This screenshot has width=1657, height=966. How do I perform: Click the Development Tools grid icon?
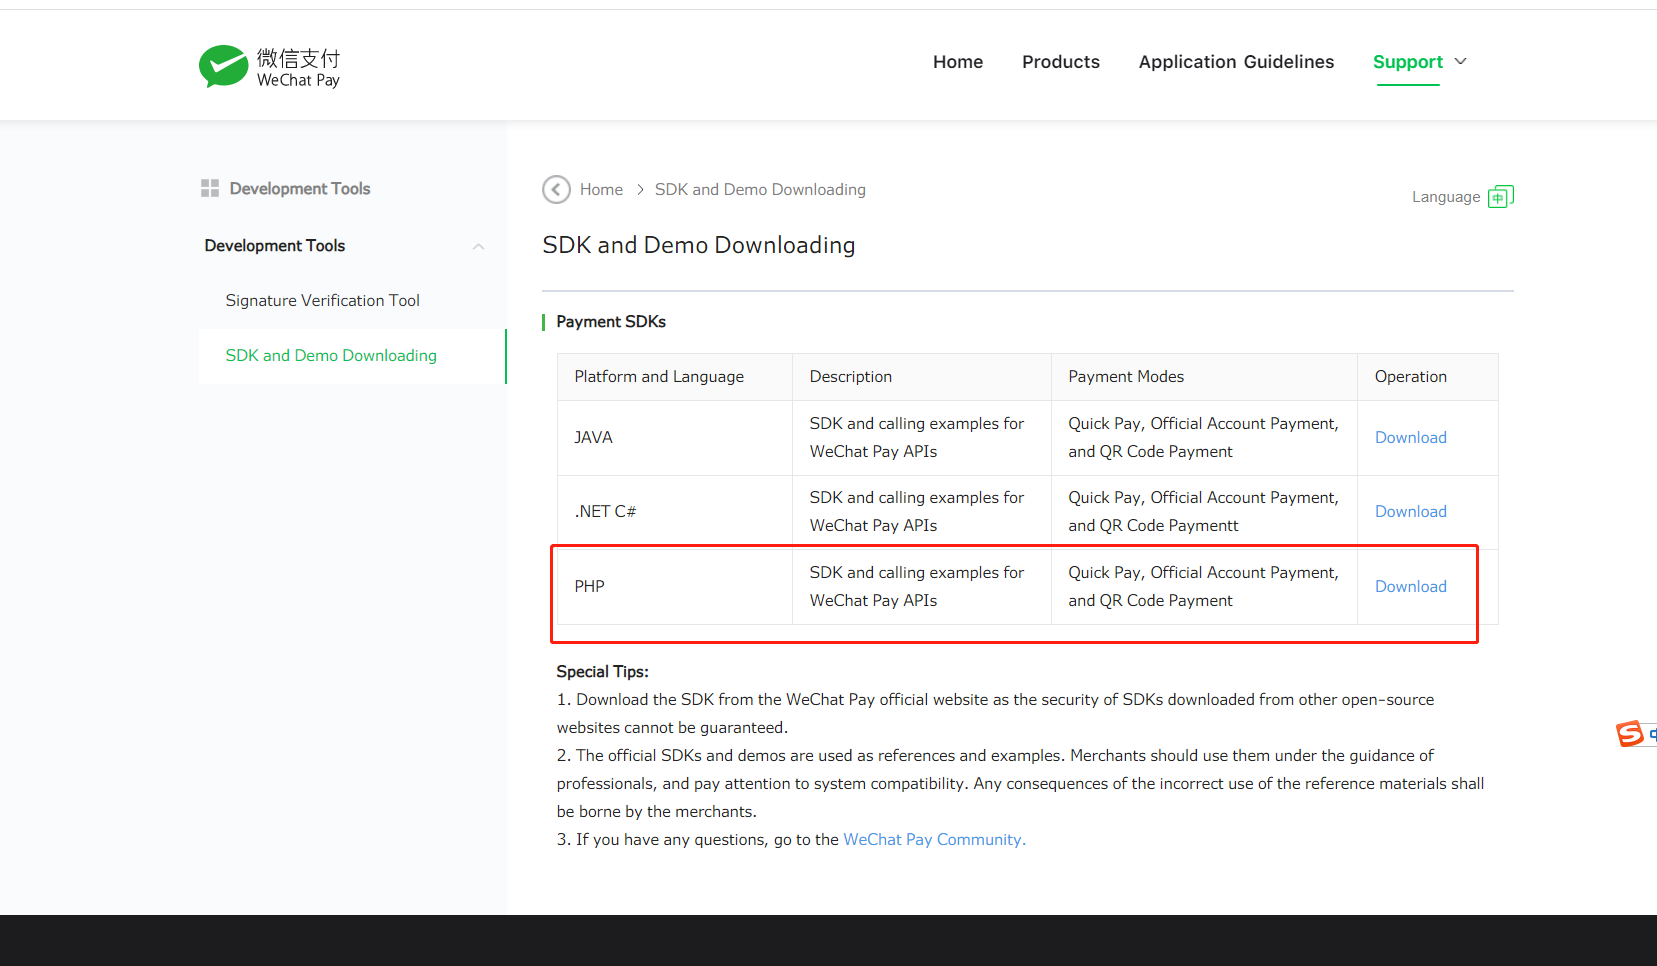pyautogui.click(x=210, y=188)
